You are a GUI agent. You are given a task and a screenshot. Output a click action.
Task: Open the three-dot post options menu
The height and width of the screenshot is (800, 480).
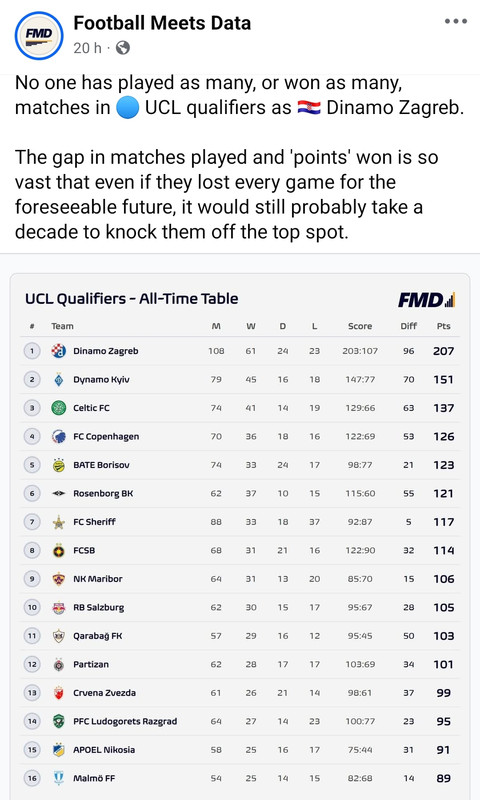coord(456,21)
